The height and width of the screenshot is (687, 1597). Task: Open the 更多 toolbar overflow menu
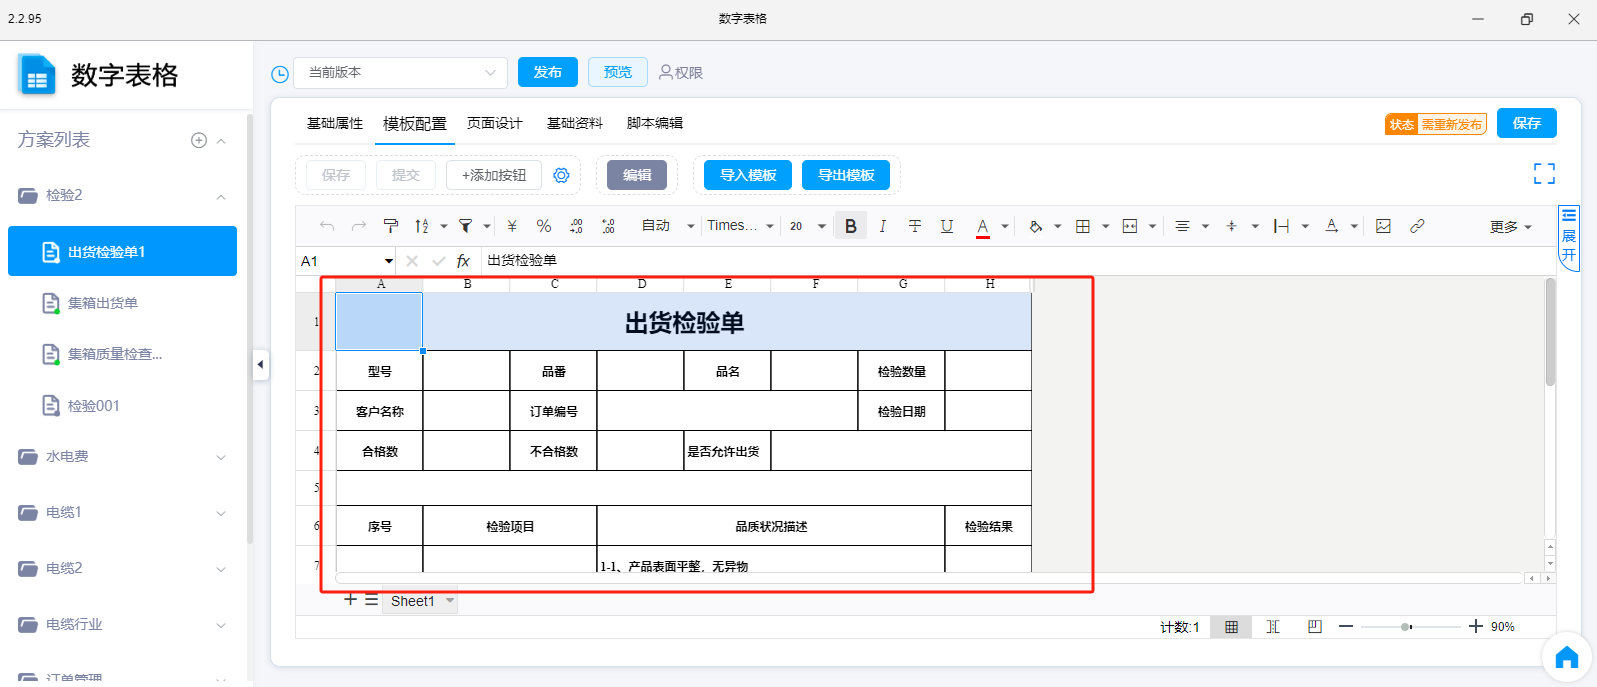(x=1511, y=227)
